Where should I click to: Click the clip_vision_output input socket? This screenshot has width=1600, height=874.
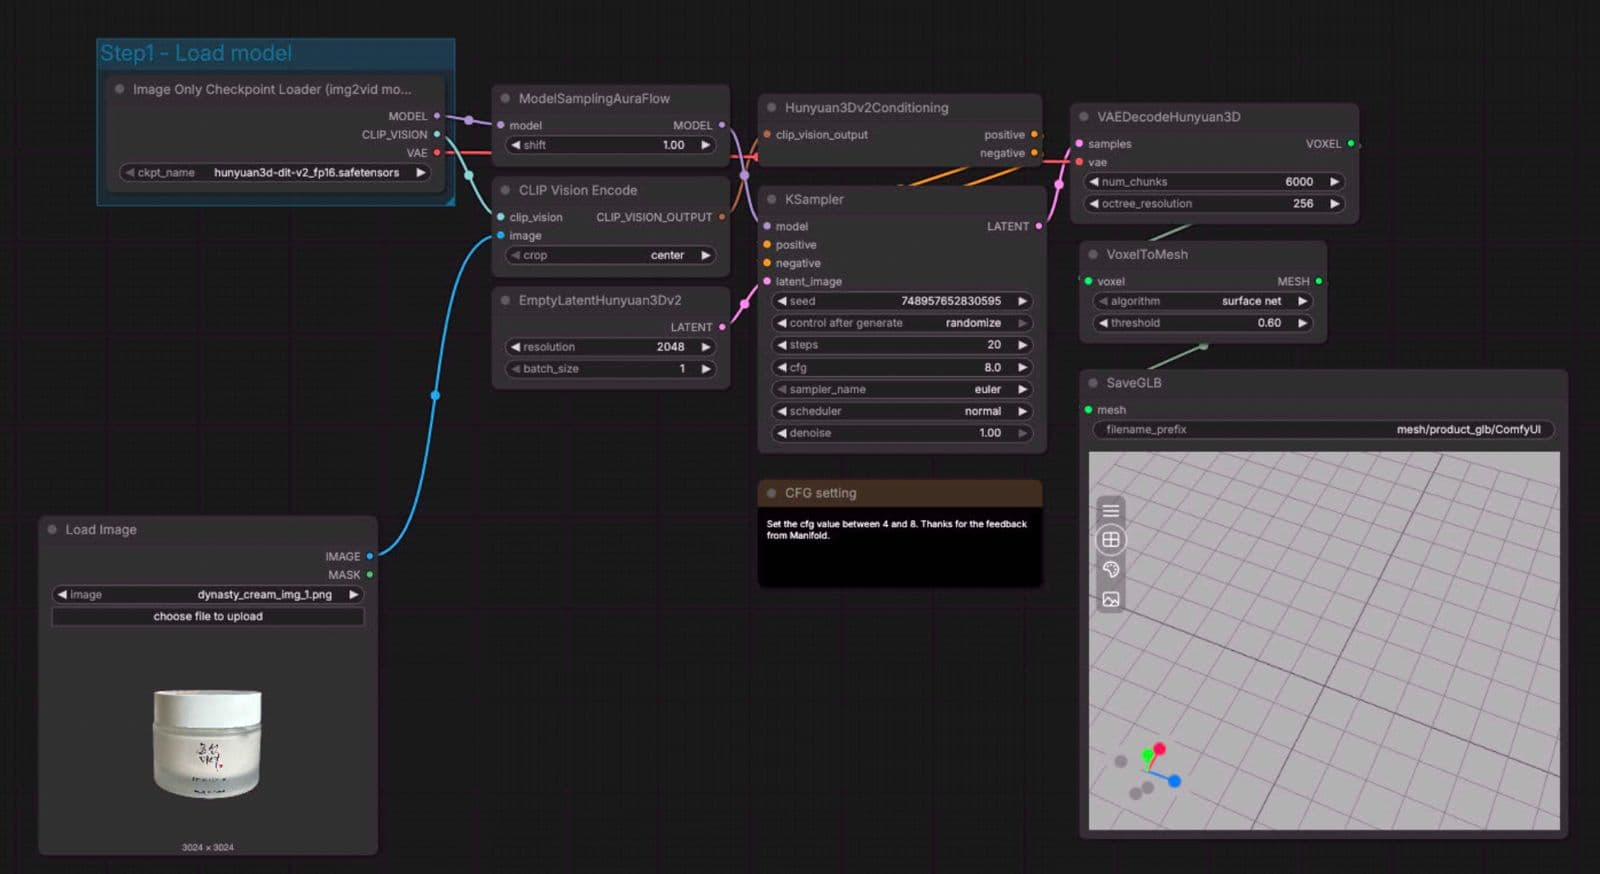coord(767,134)
